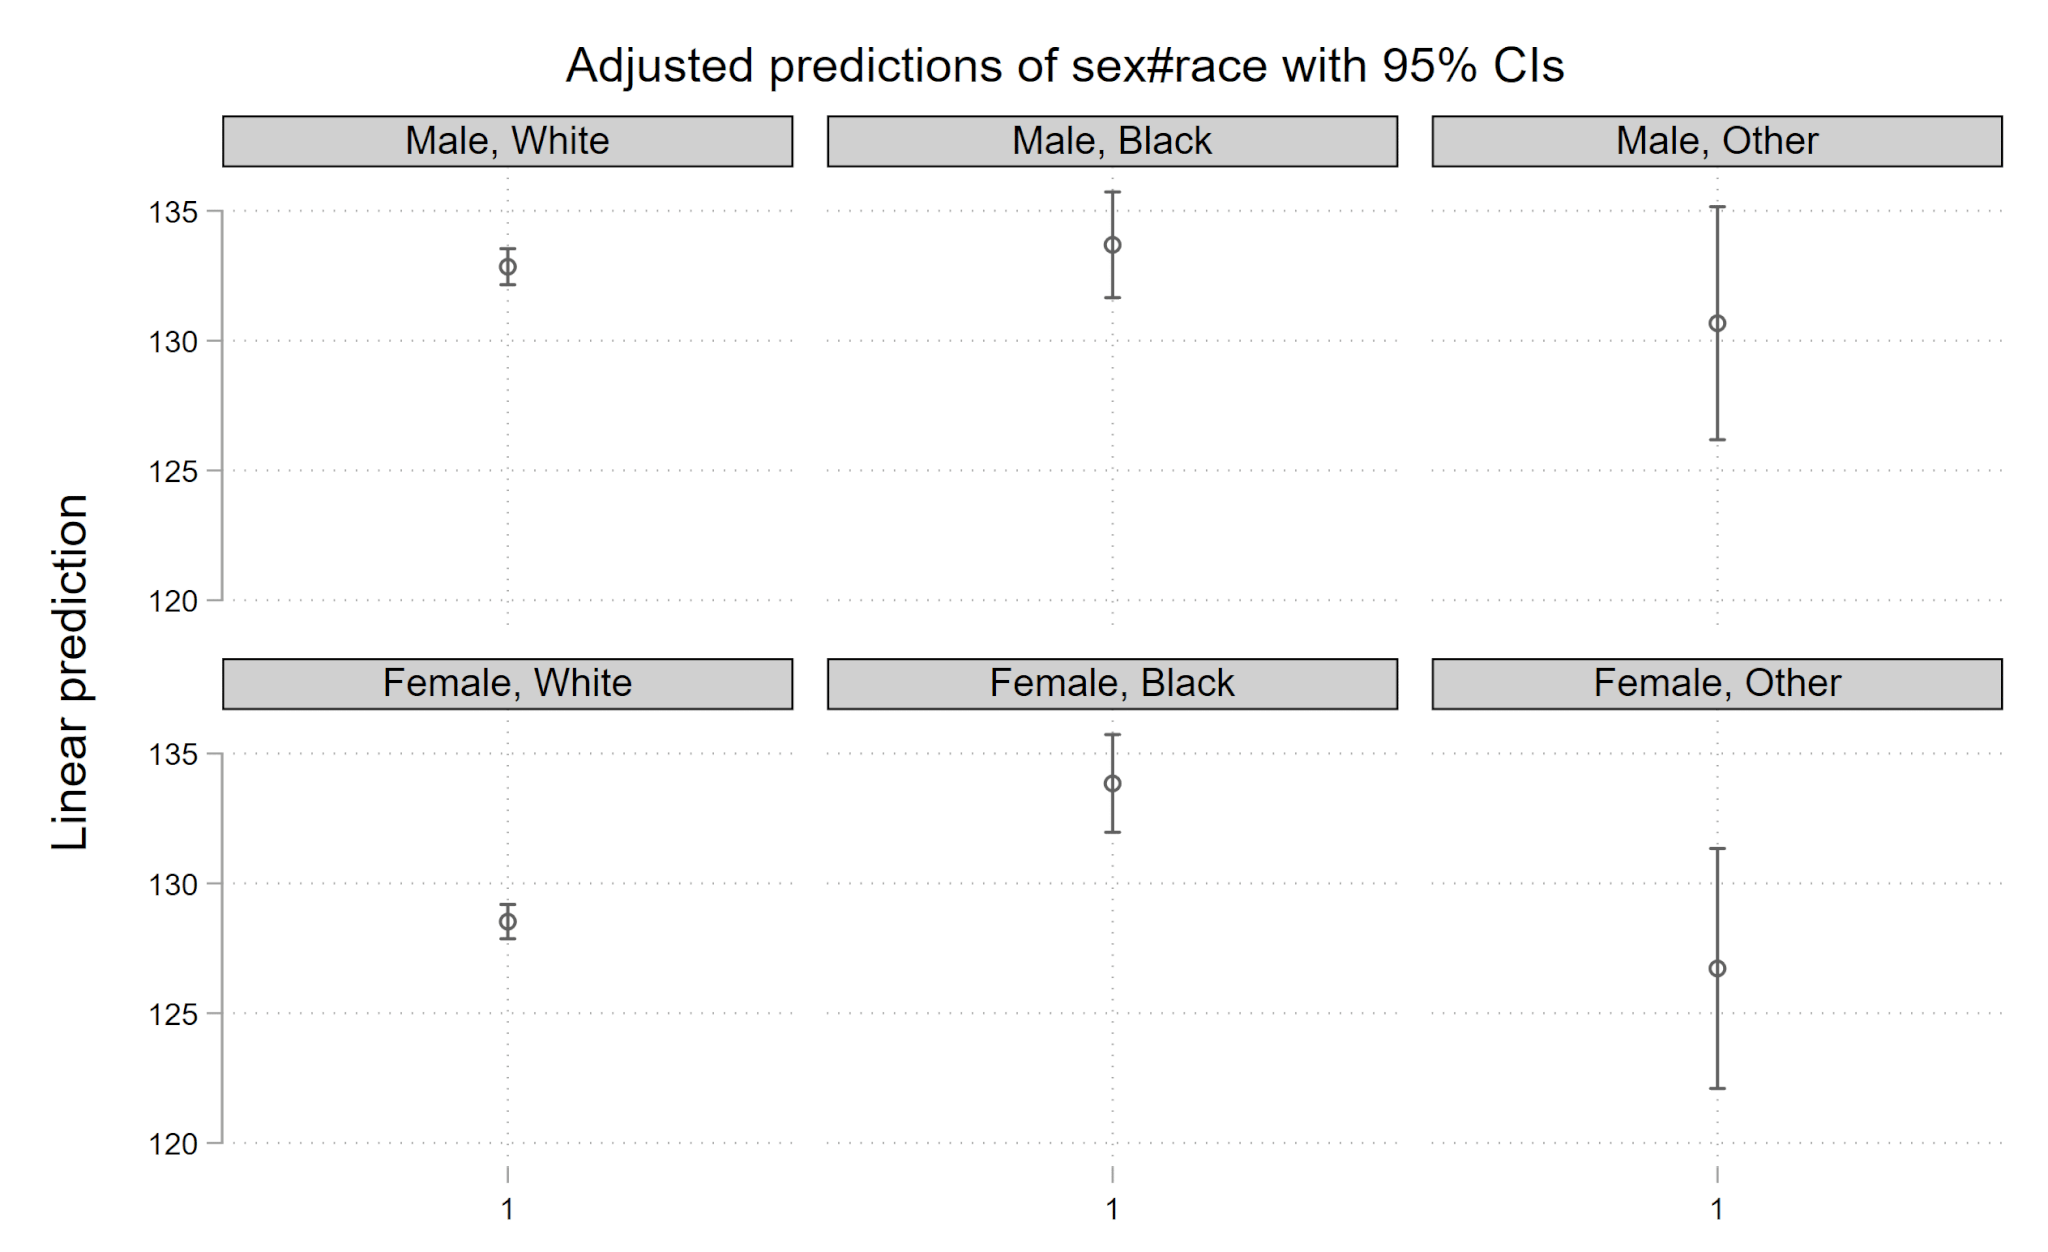Click the Female, Black point estimate marker
Screen dimensions: 2048x1252
(x=1112, y=783)
